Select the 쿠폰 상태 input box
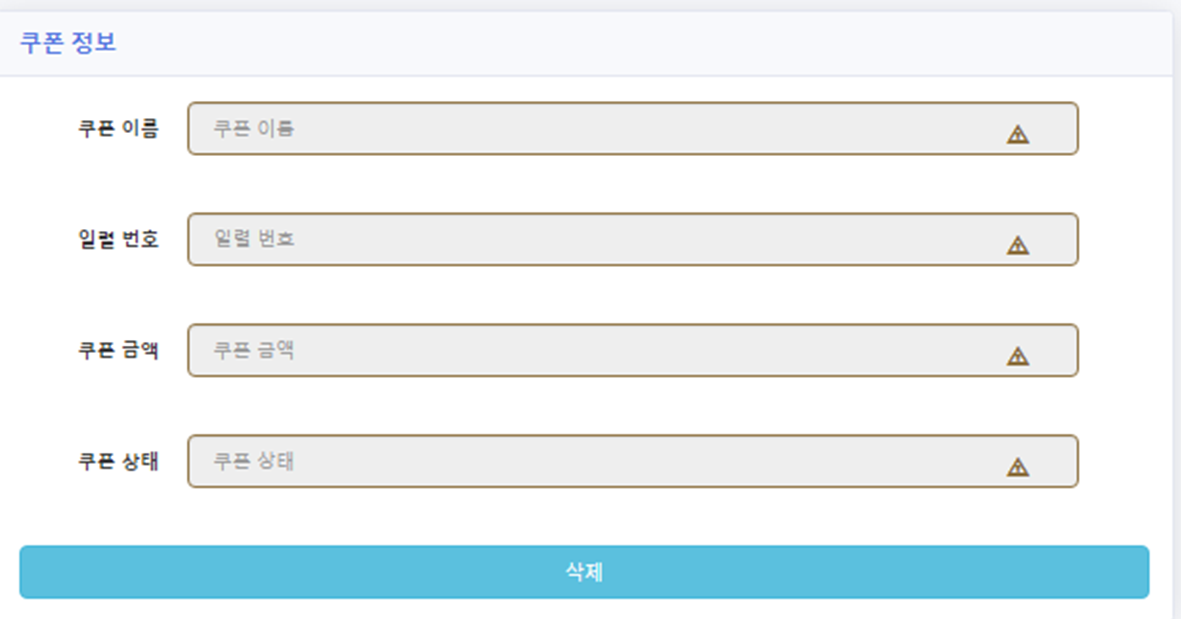 (633, 461)
